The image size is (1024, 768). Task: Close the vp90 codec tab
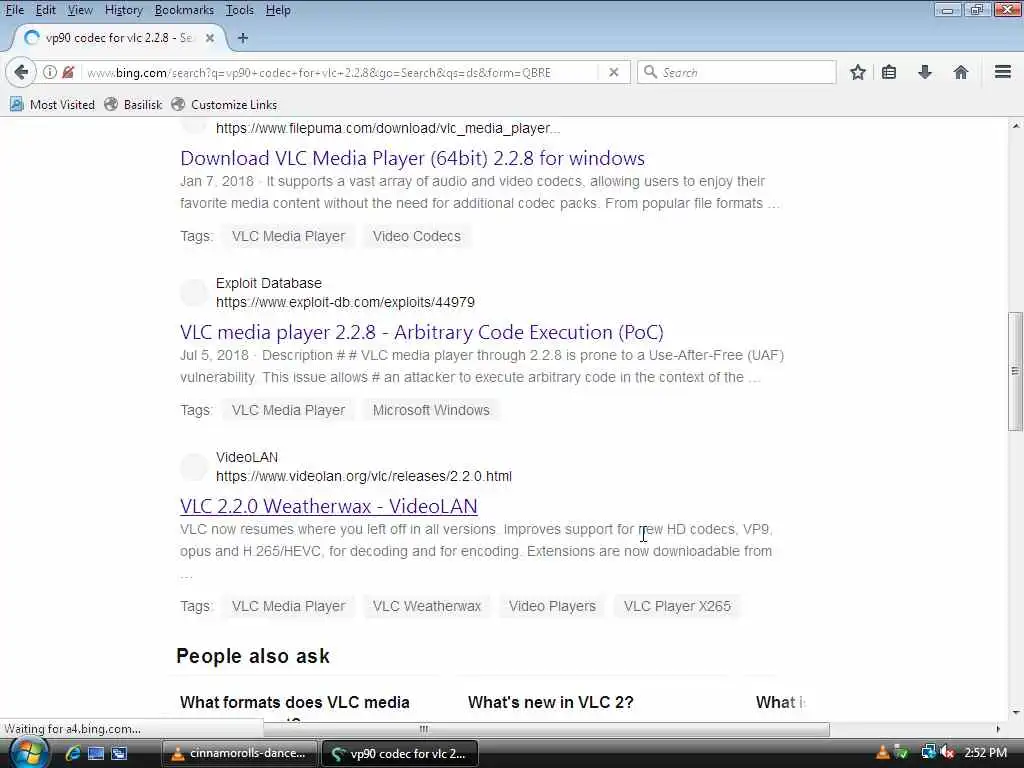coord(210,38)
